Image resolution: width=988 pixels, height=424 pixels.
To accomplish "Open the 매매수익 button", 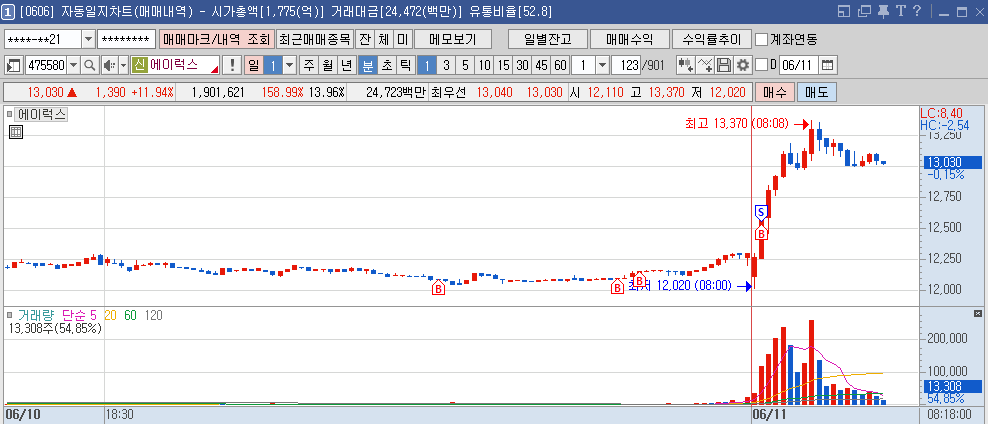I will (x=629, y=39).
